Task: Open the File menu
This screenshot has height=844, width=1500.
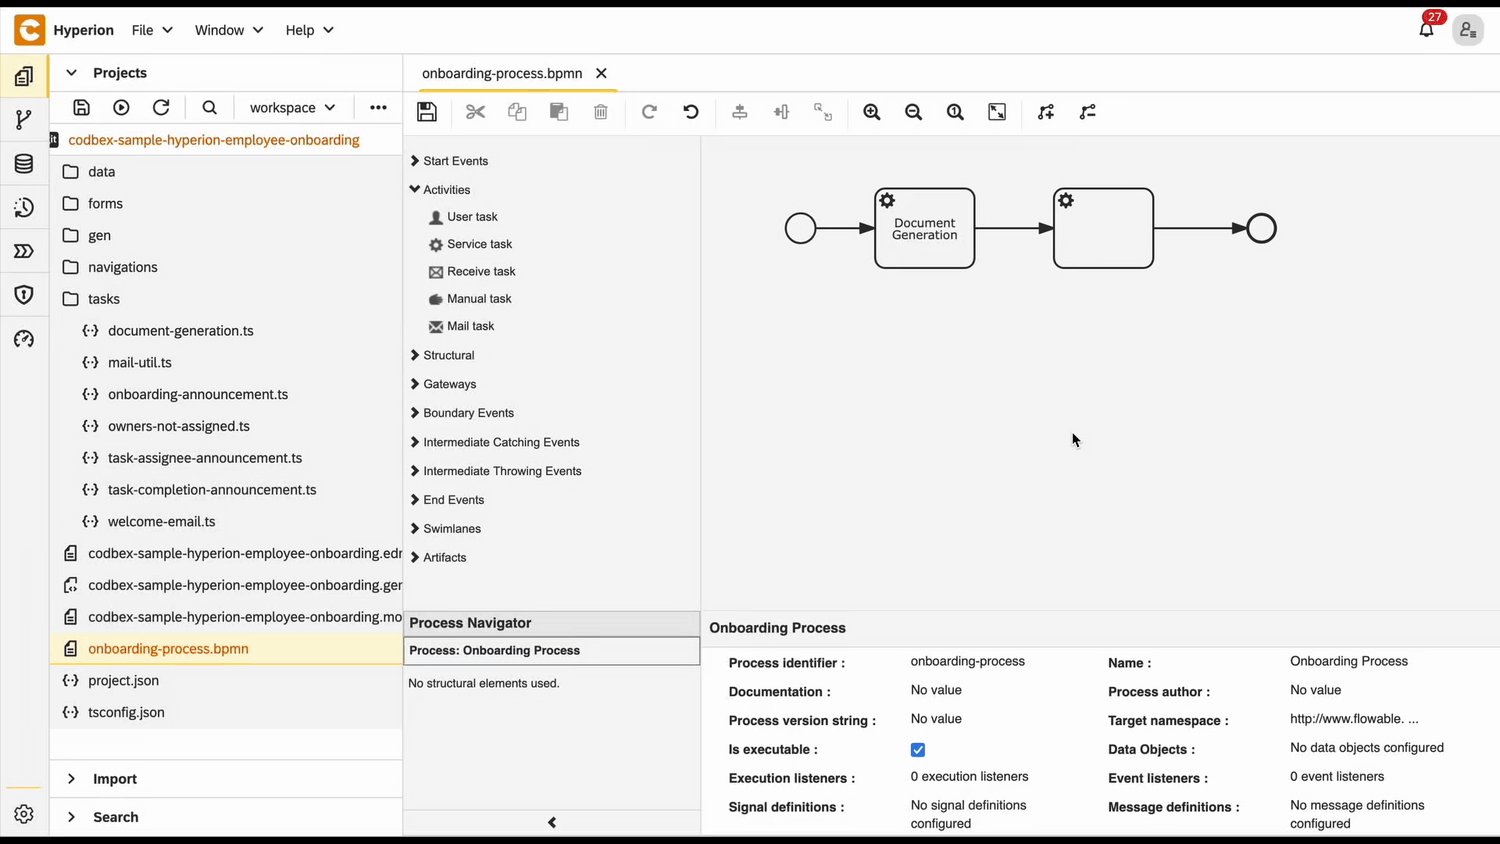Action: coord(152,30)
